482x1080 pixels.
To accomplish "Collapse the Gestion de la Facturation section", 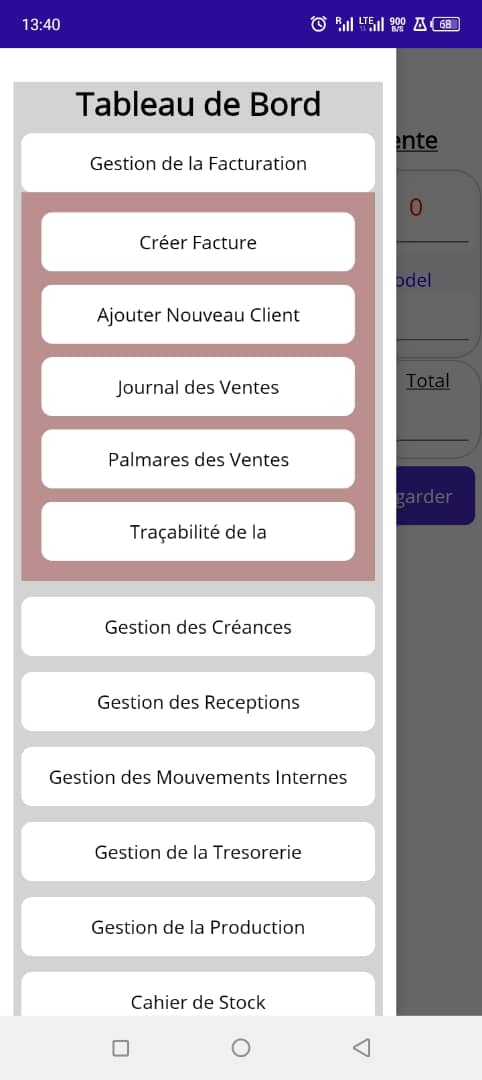I will tap(198, 163).
